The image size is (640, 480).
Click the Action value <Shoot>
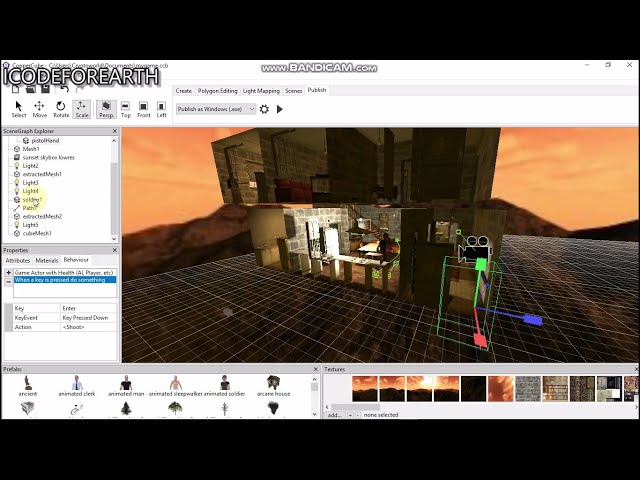pyautogui.click(x=89, y=327)
